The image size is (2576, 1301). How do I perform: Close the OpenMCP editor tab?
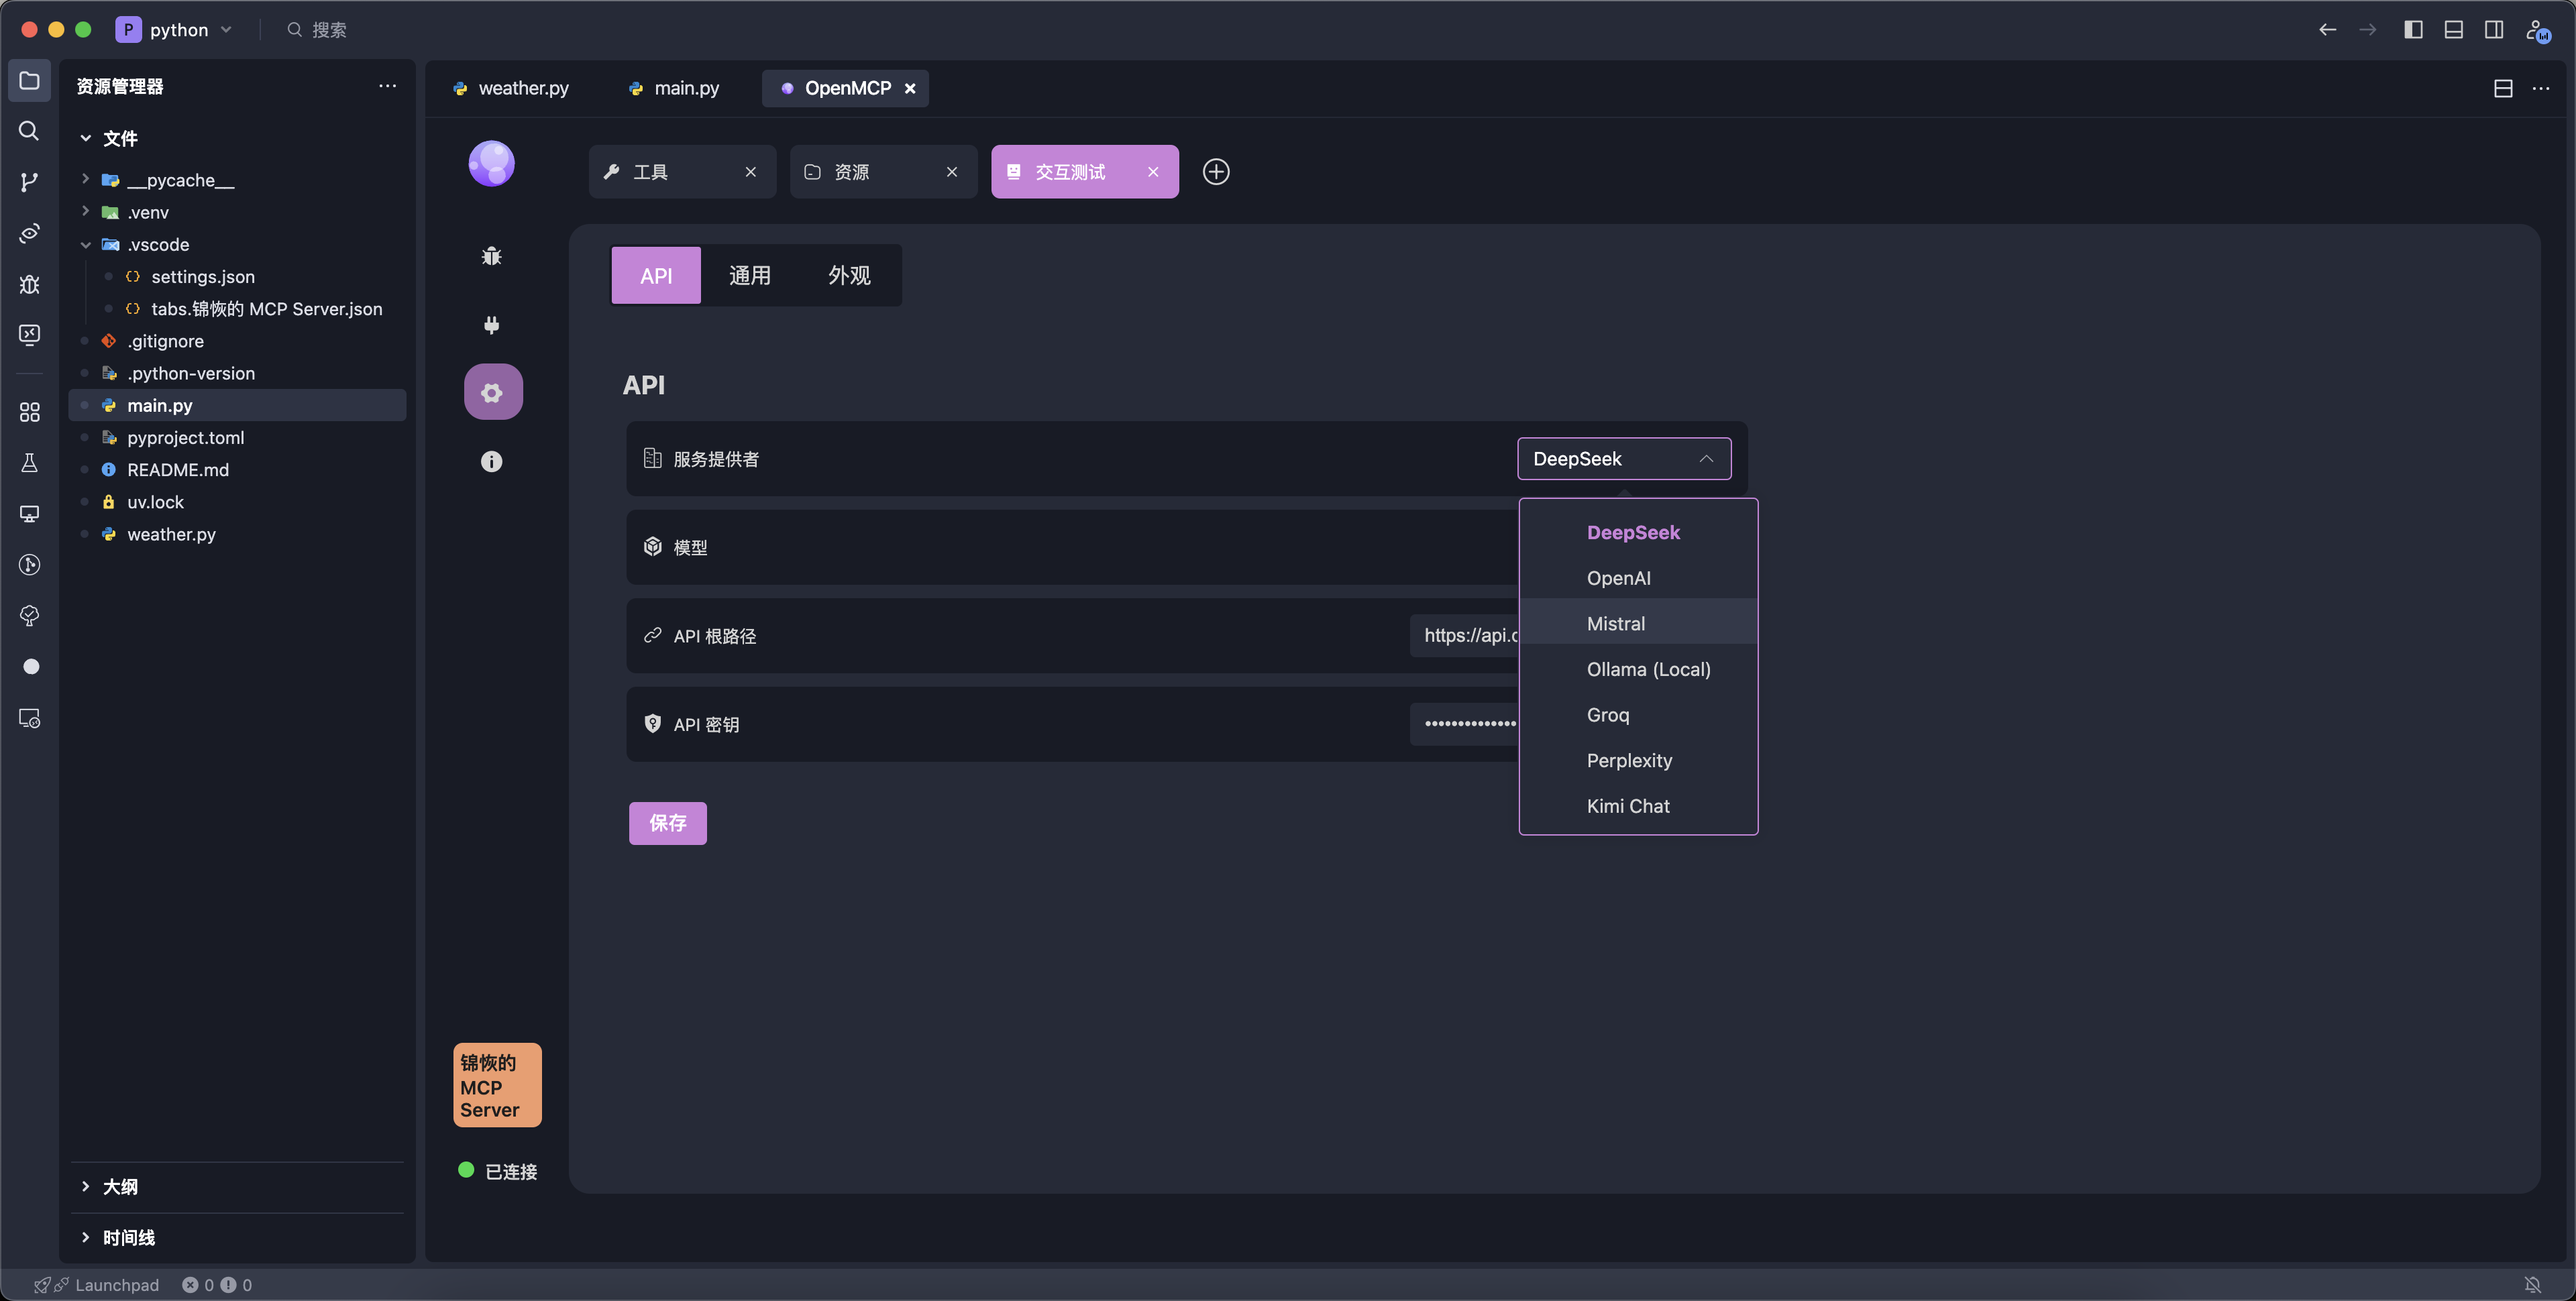click(910, 88)
